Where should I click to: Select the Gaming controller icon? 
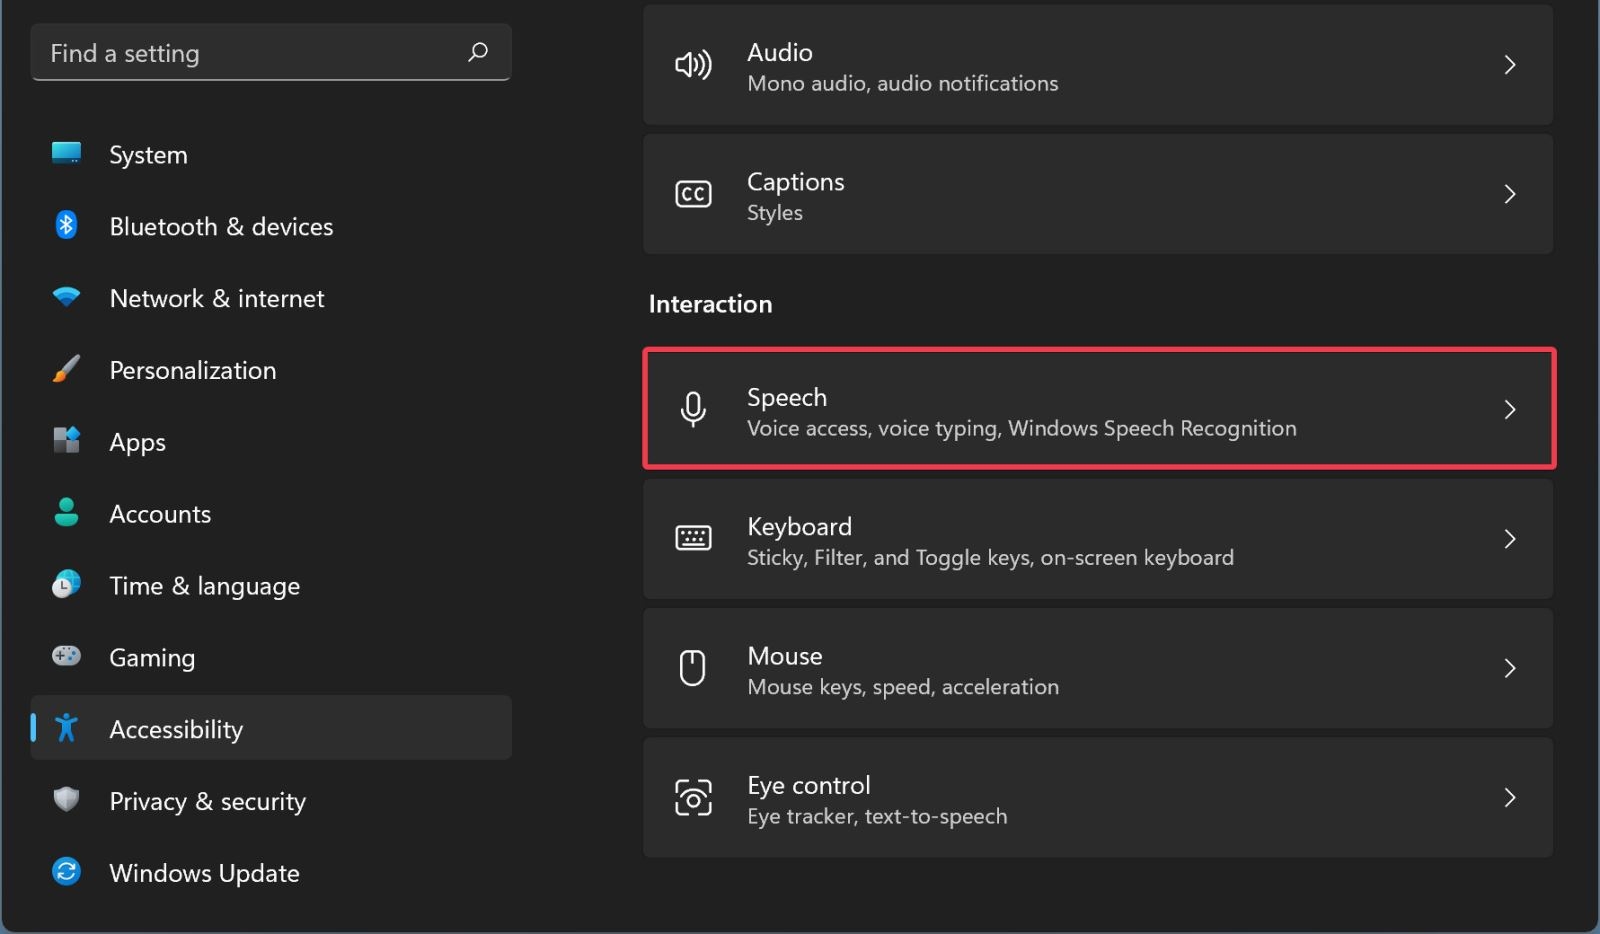click(x=66, y=657)
